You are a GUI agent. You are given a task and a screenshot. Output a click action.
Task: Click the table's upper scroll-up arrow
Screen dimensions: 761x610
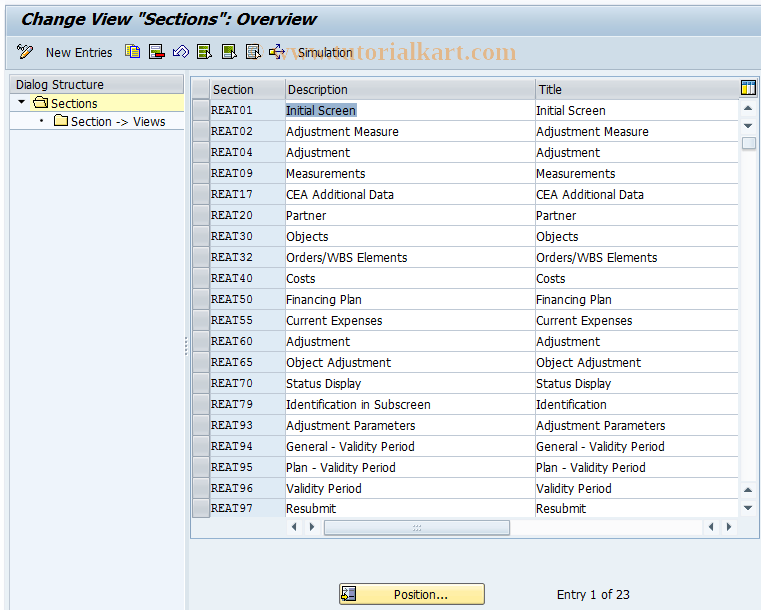click(x=748, y=108)
